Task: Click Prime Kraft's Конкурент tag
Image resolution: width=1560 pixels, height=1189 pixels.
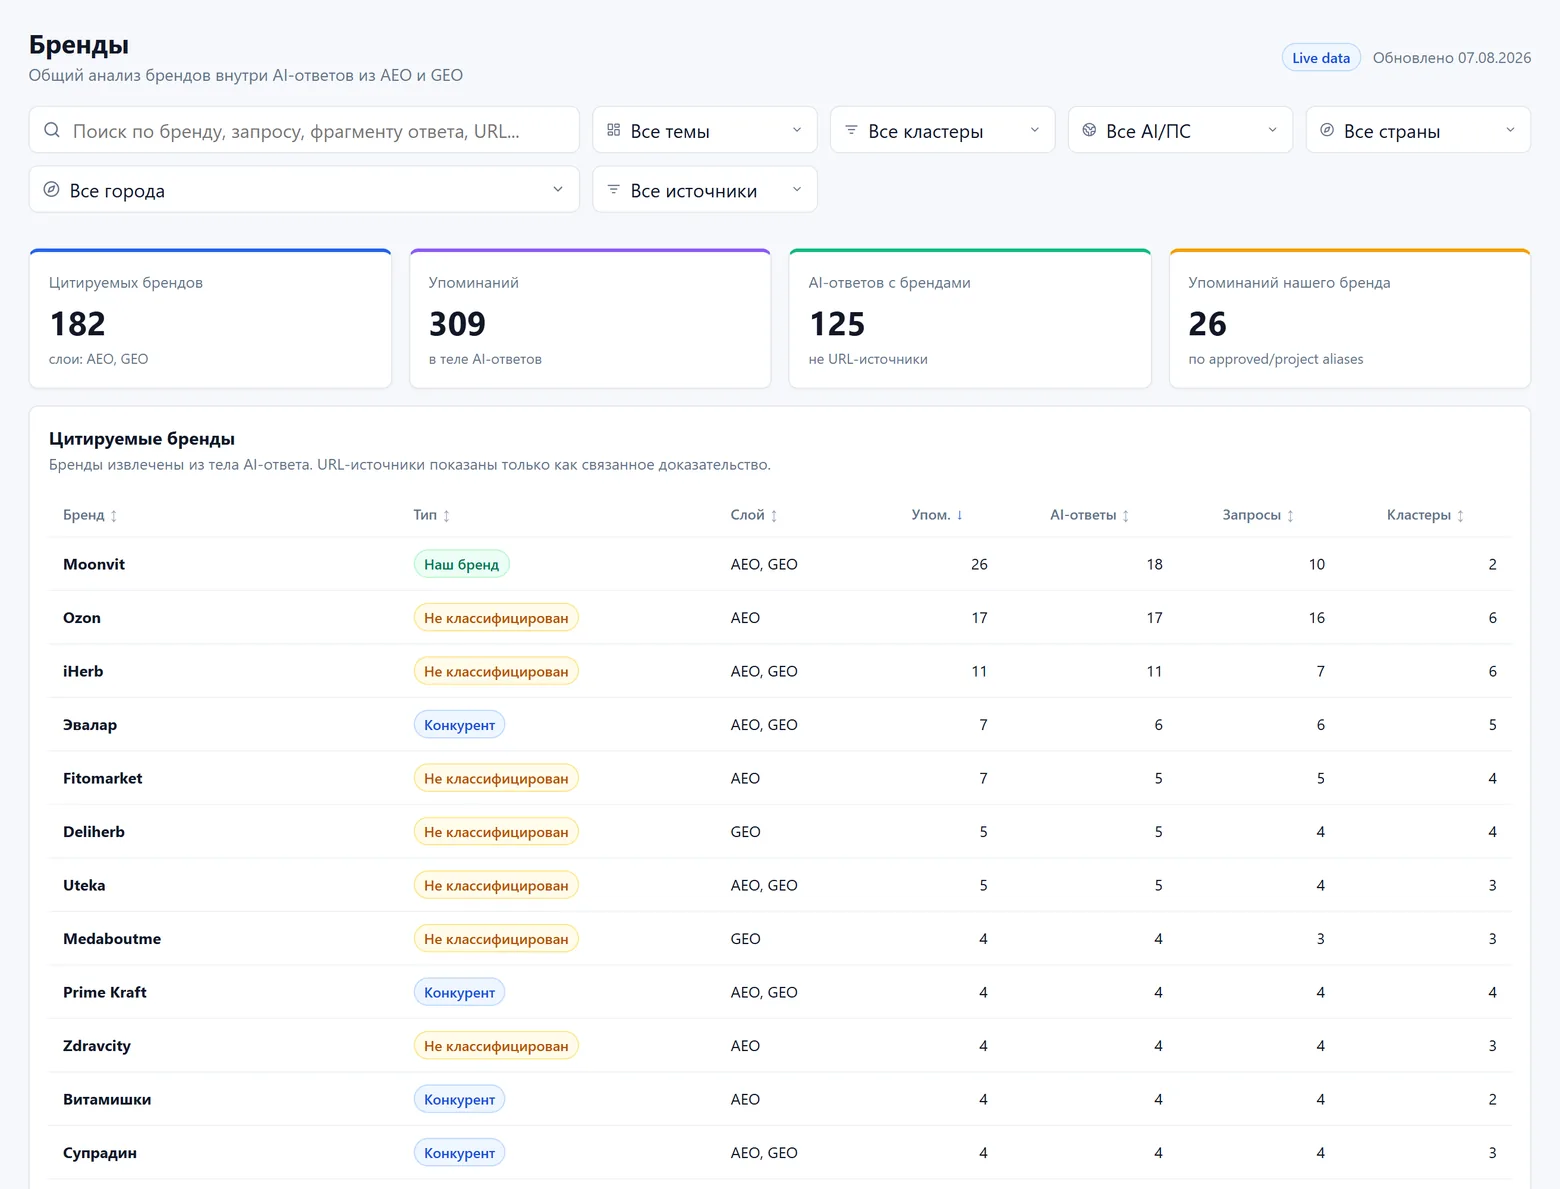Action: click(459, 992)
